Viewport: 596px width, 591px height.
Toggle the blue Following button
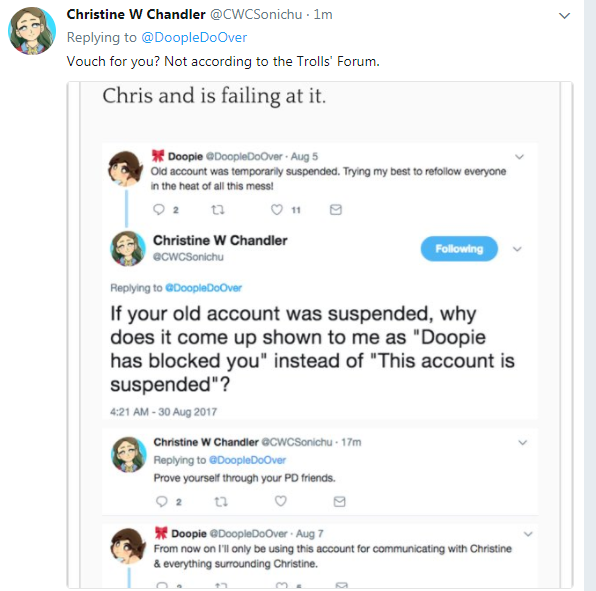coord(459,249)
